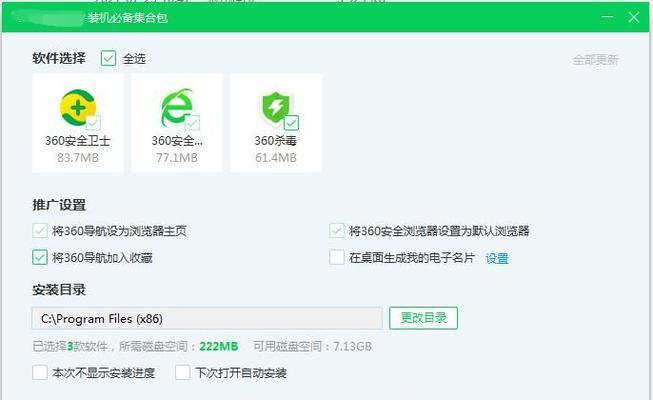The width and height of the screenshot is (653, 400).
Task: Enable 本次不显示安装进度 checkbox
Action: click(x=40, y=372)
